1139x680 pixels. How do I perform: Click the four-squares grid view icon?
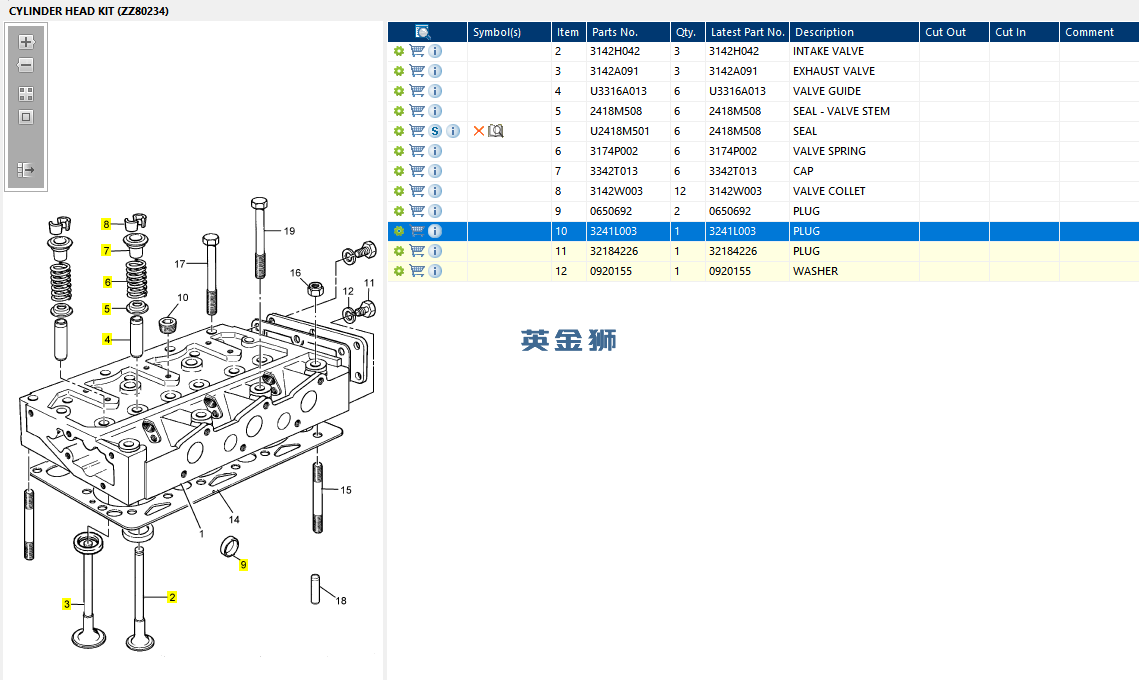click(26, 94)
